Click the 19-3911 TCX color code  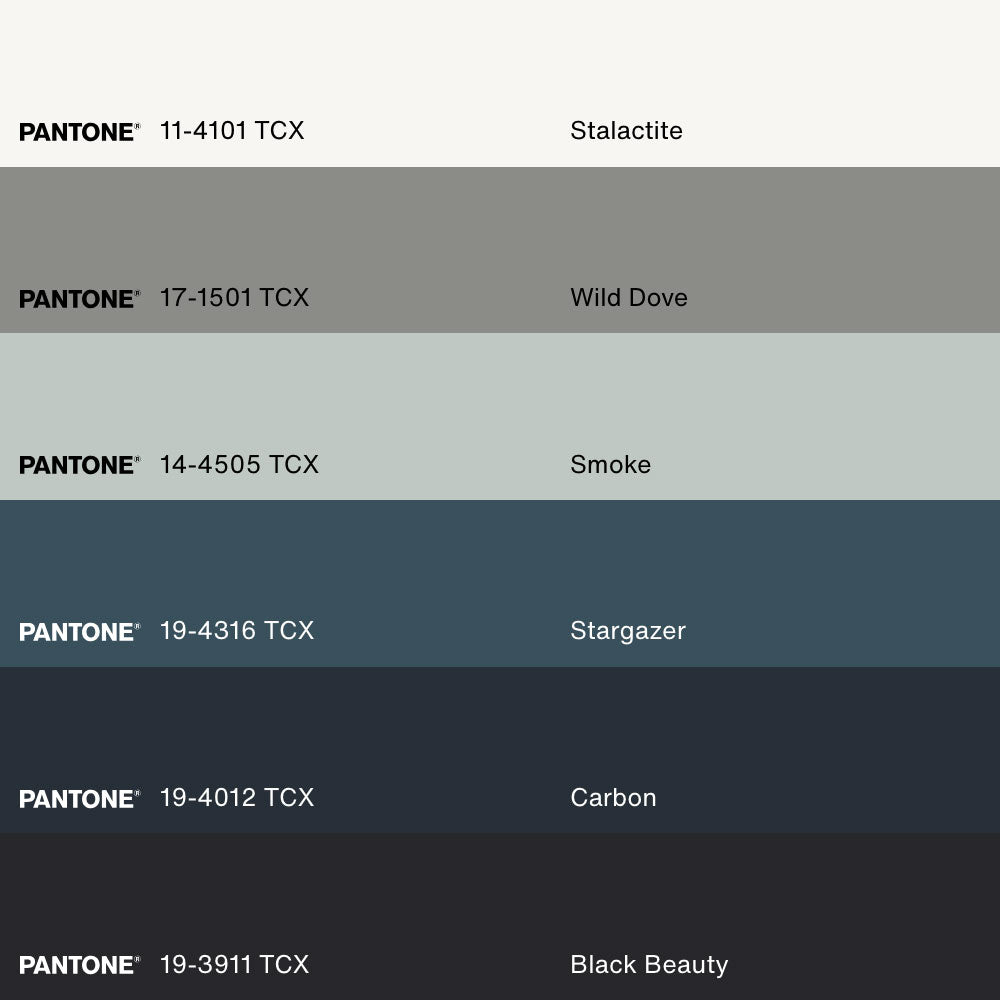click(x=234, y=965)
